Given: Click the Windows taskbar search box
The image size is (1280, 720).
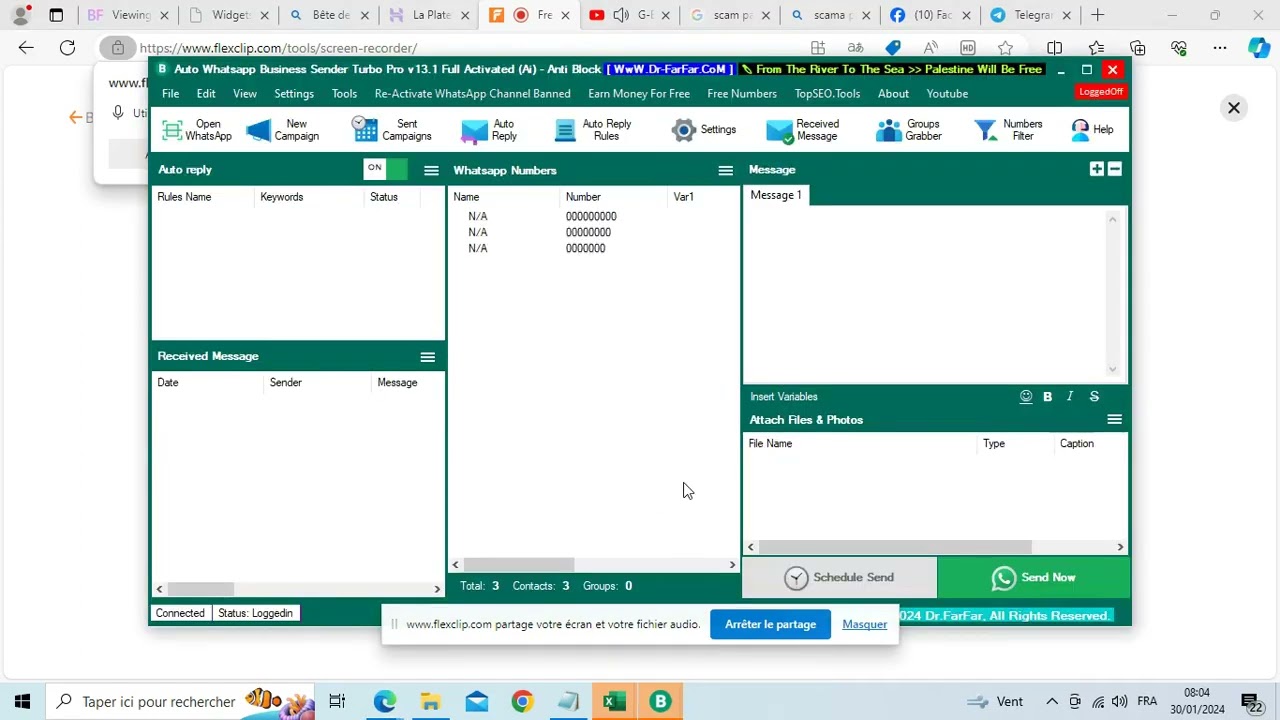Looking at the screenshot, I should (180, 702).
